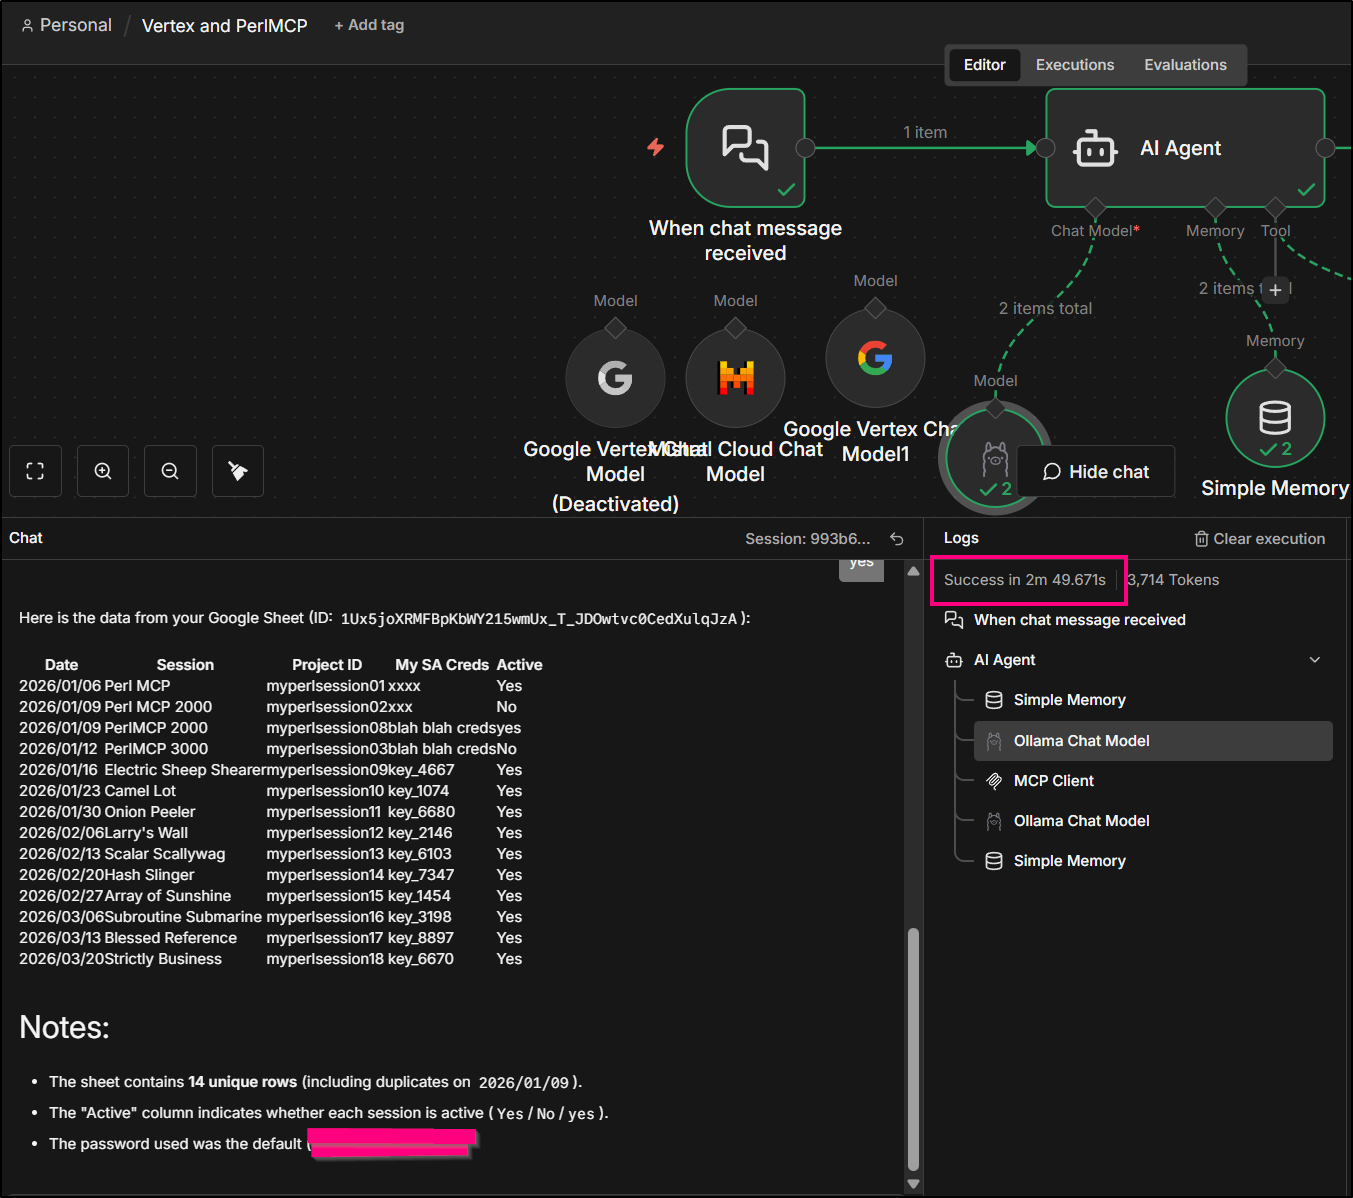Screen dimensions: 1353x1198
Task: Zoom in on the workflow canvas
Action: (x=103, y=471)
